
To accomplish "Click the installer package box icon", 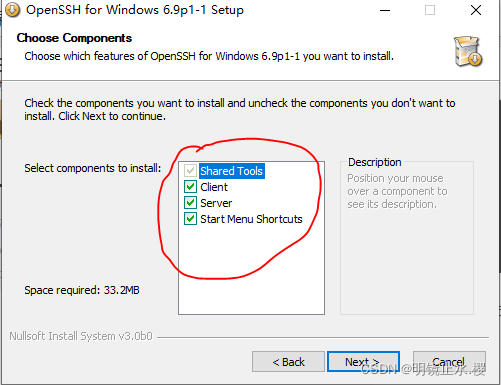I will point(468,51).
